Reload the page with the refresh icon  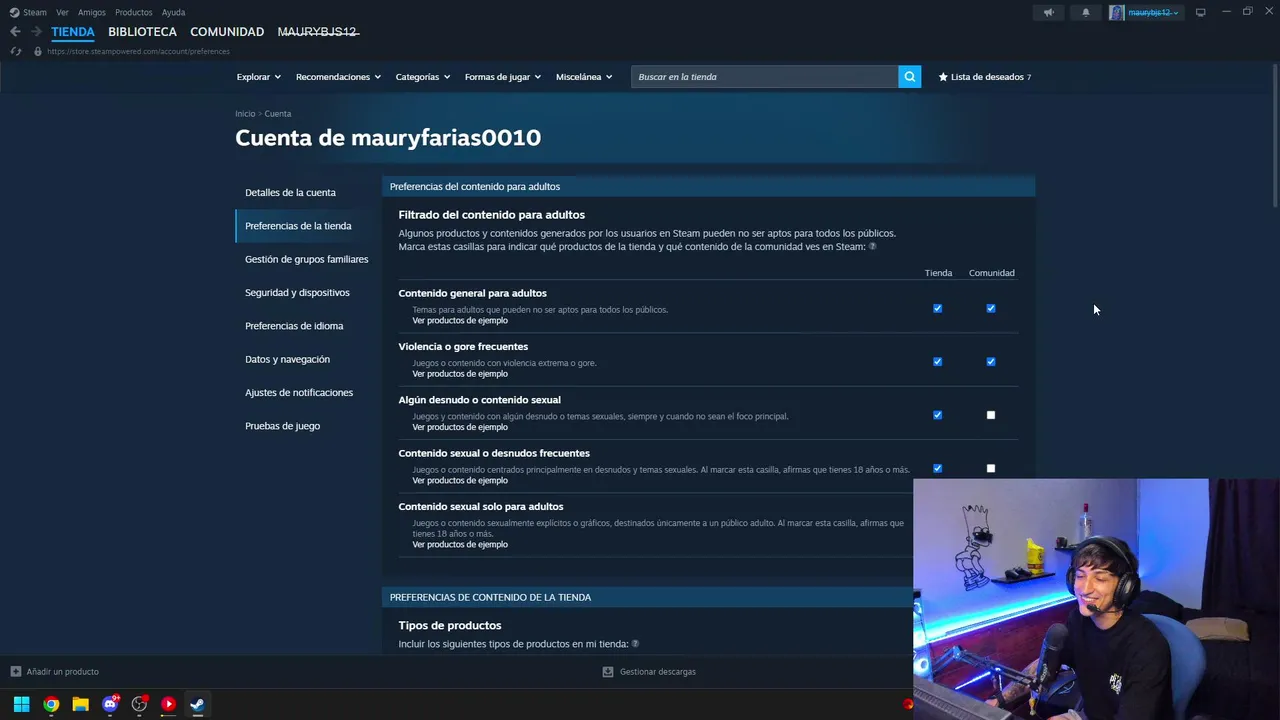click(16, 51)
